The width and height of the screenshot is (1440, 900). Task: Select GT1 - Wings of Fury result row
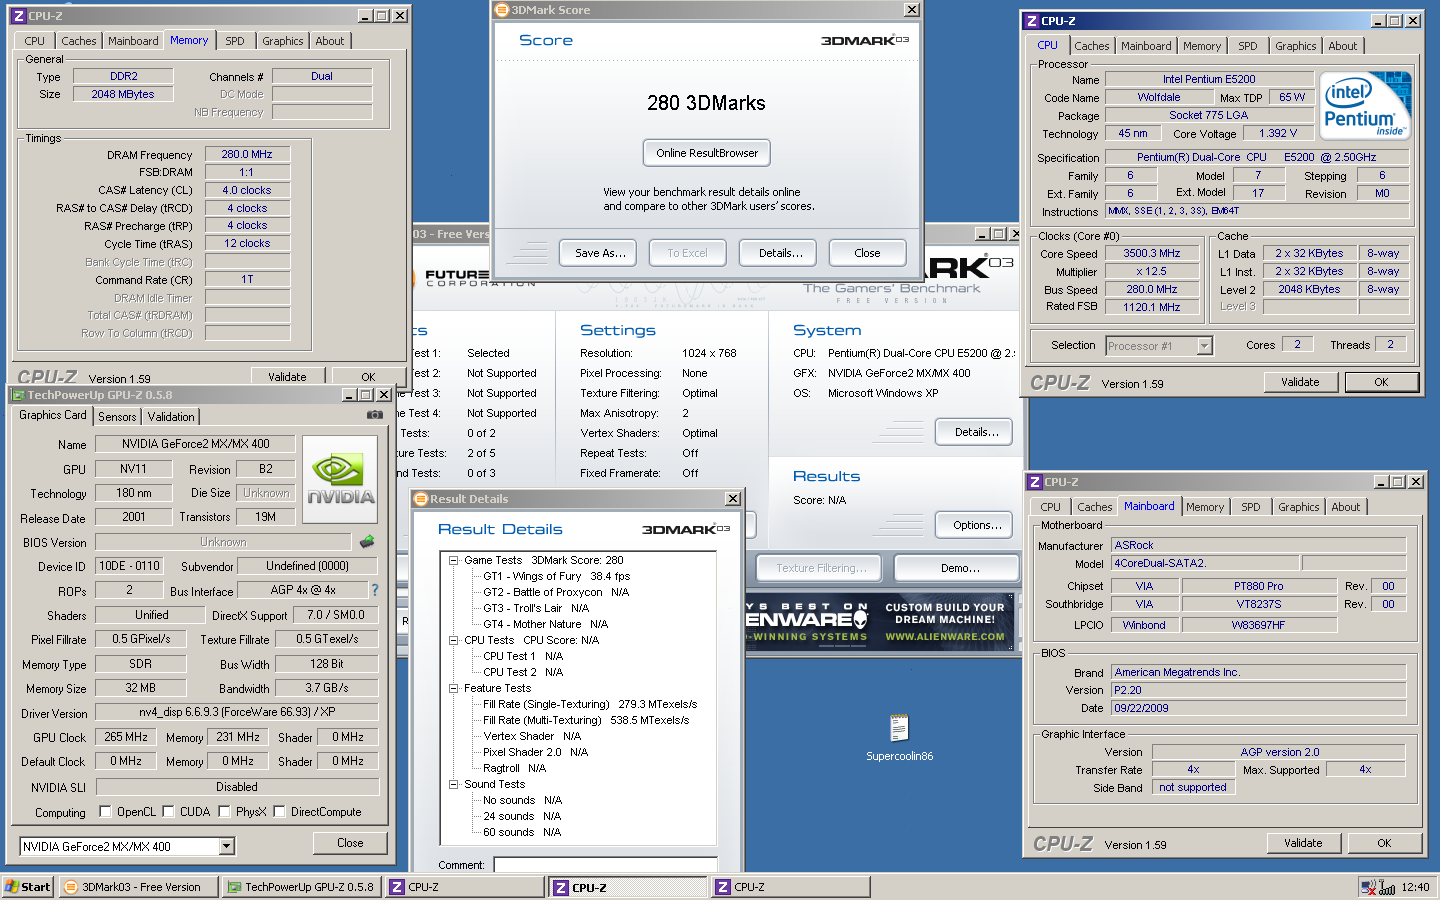(x=556, y=576)
